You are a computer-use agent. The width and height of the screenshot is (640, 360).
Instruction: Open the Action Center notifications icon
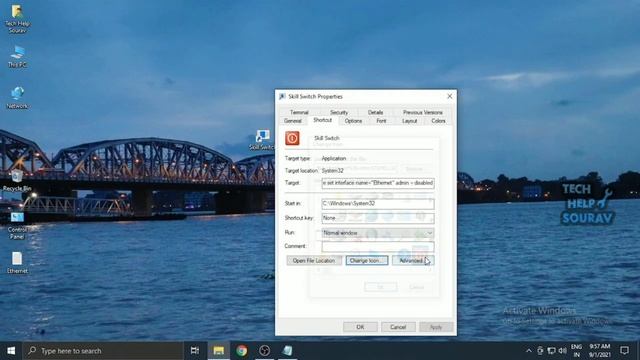[624, 351]
